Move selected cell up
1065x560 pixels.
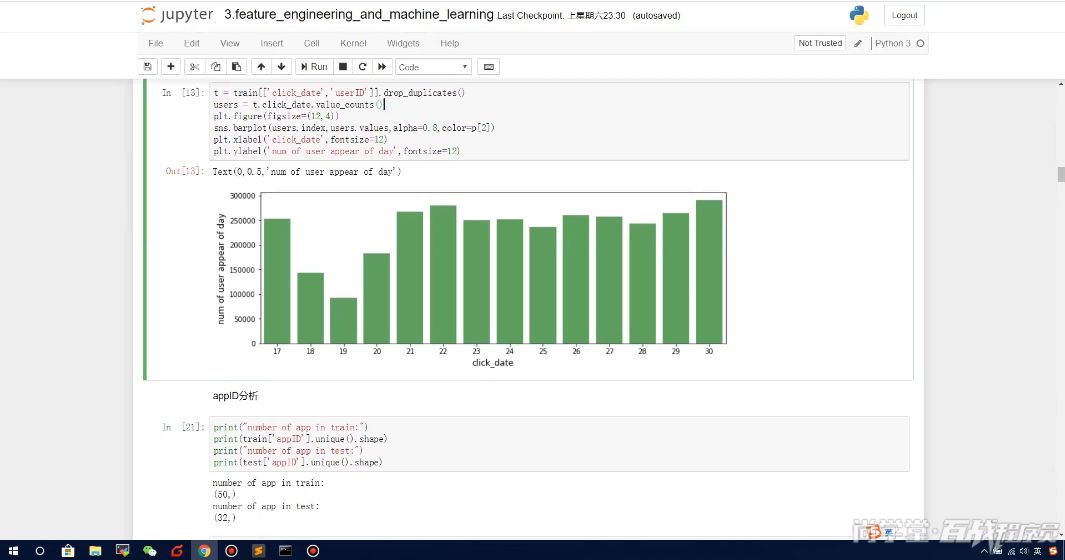261,67
